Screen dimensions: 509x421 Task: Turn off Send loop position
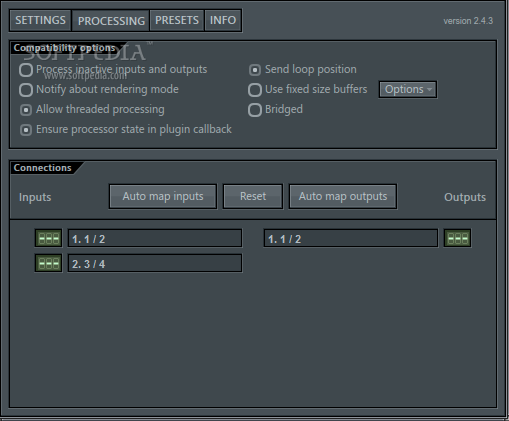tap(255, 70)
